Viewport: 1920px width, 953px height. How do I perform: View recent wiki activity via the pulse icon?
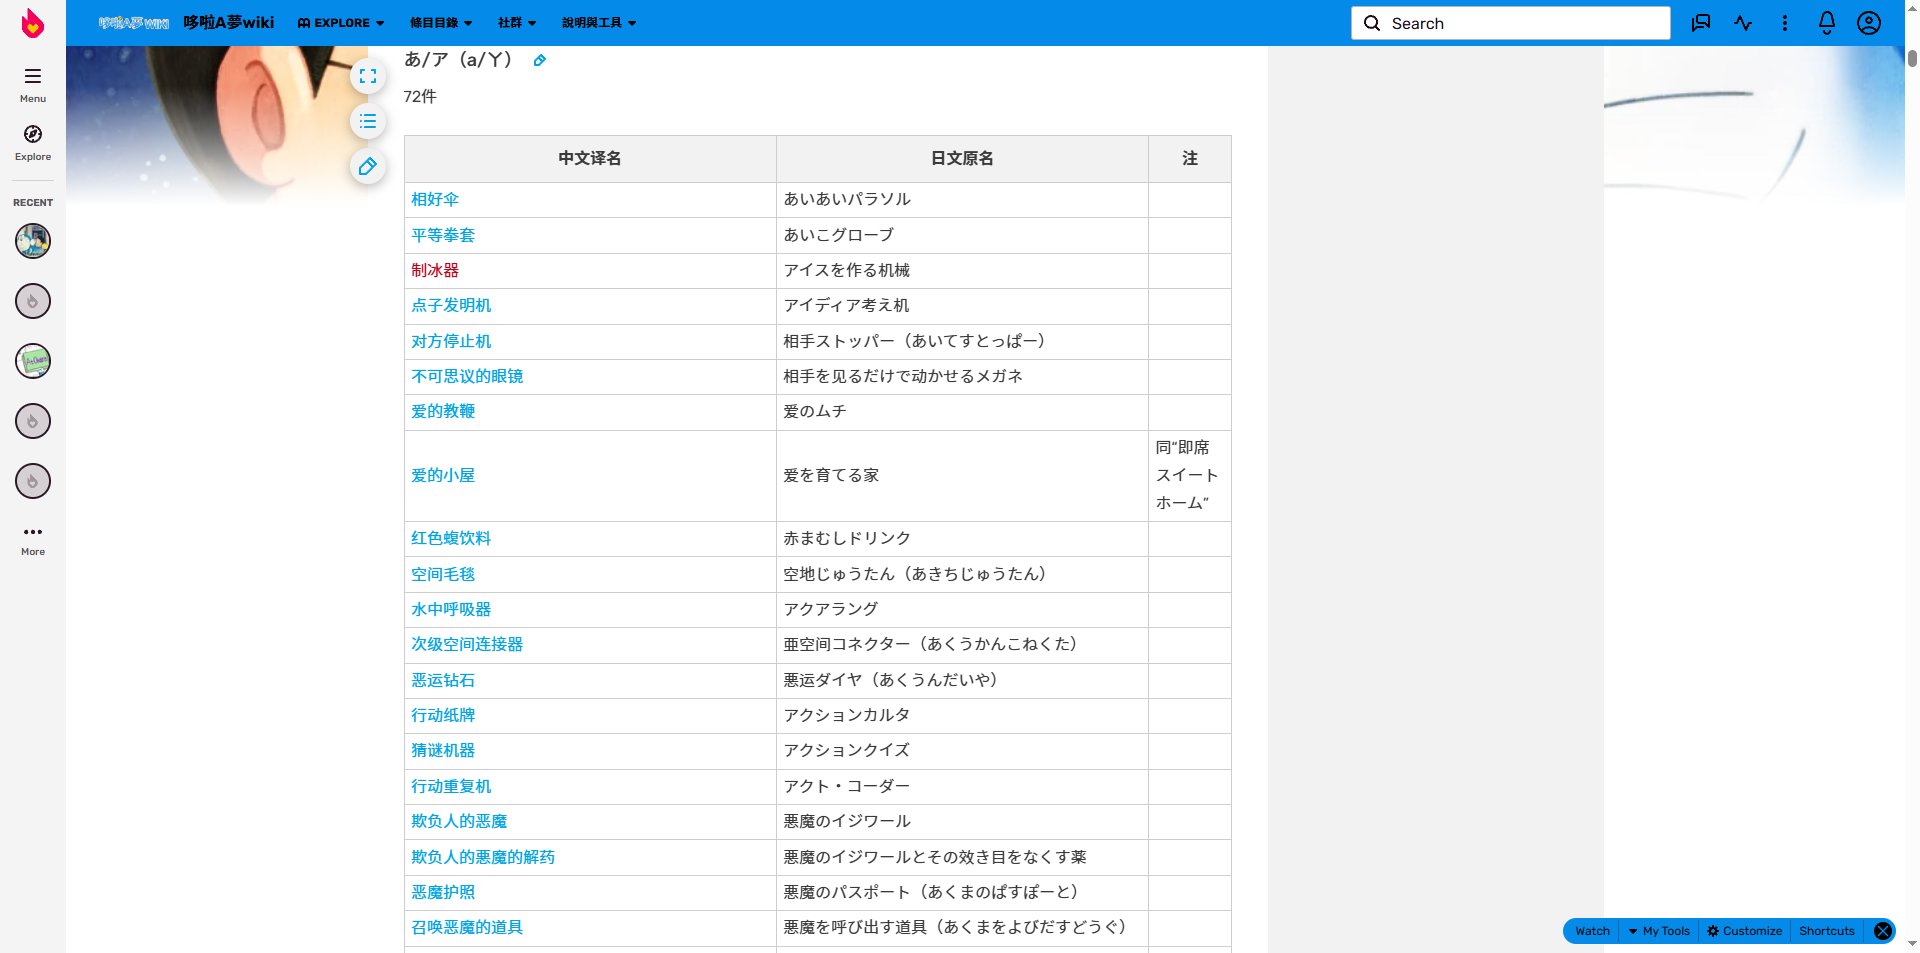coord(1743,22)
